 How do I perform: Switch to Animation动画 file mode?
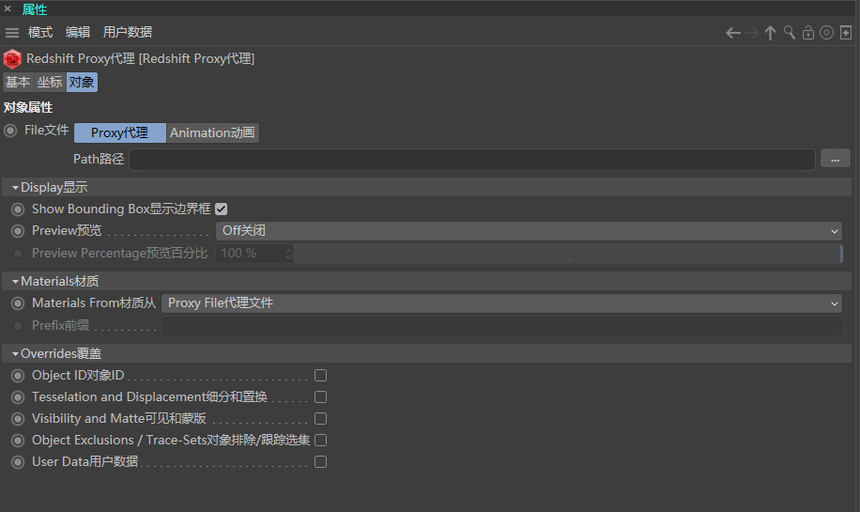[212, 133]
